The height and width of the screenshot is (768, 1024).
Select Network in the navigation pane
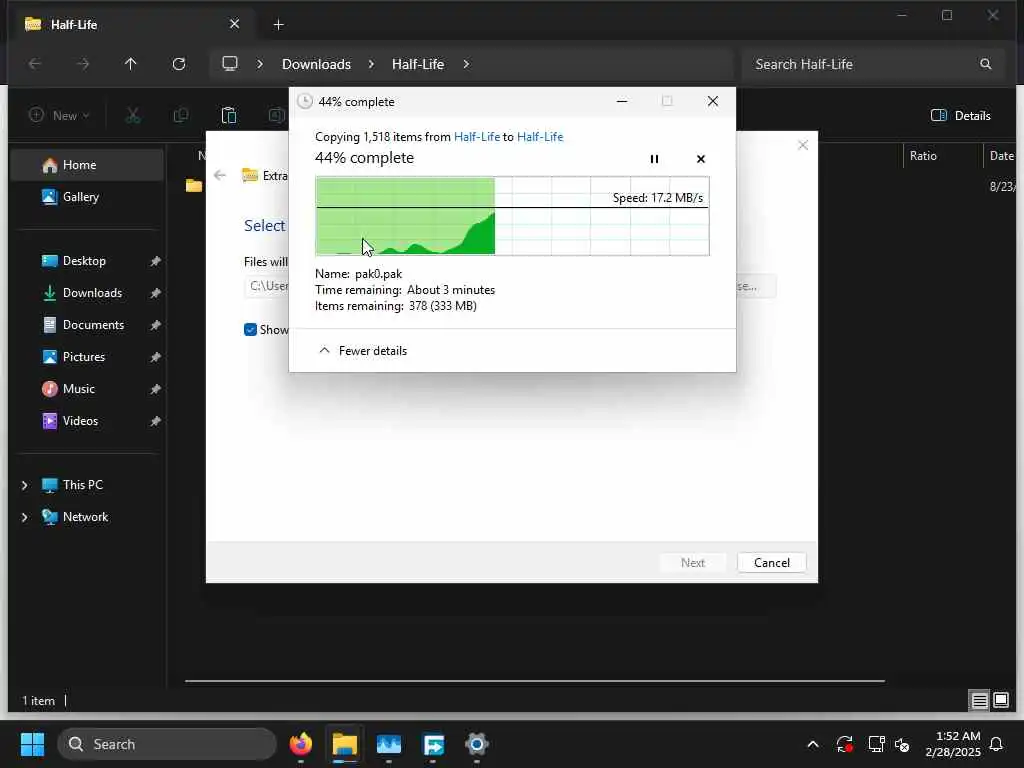pyautogui.click(x=85, y=517)
